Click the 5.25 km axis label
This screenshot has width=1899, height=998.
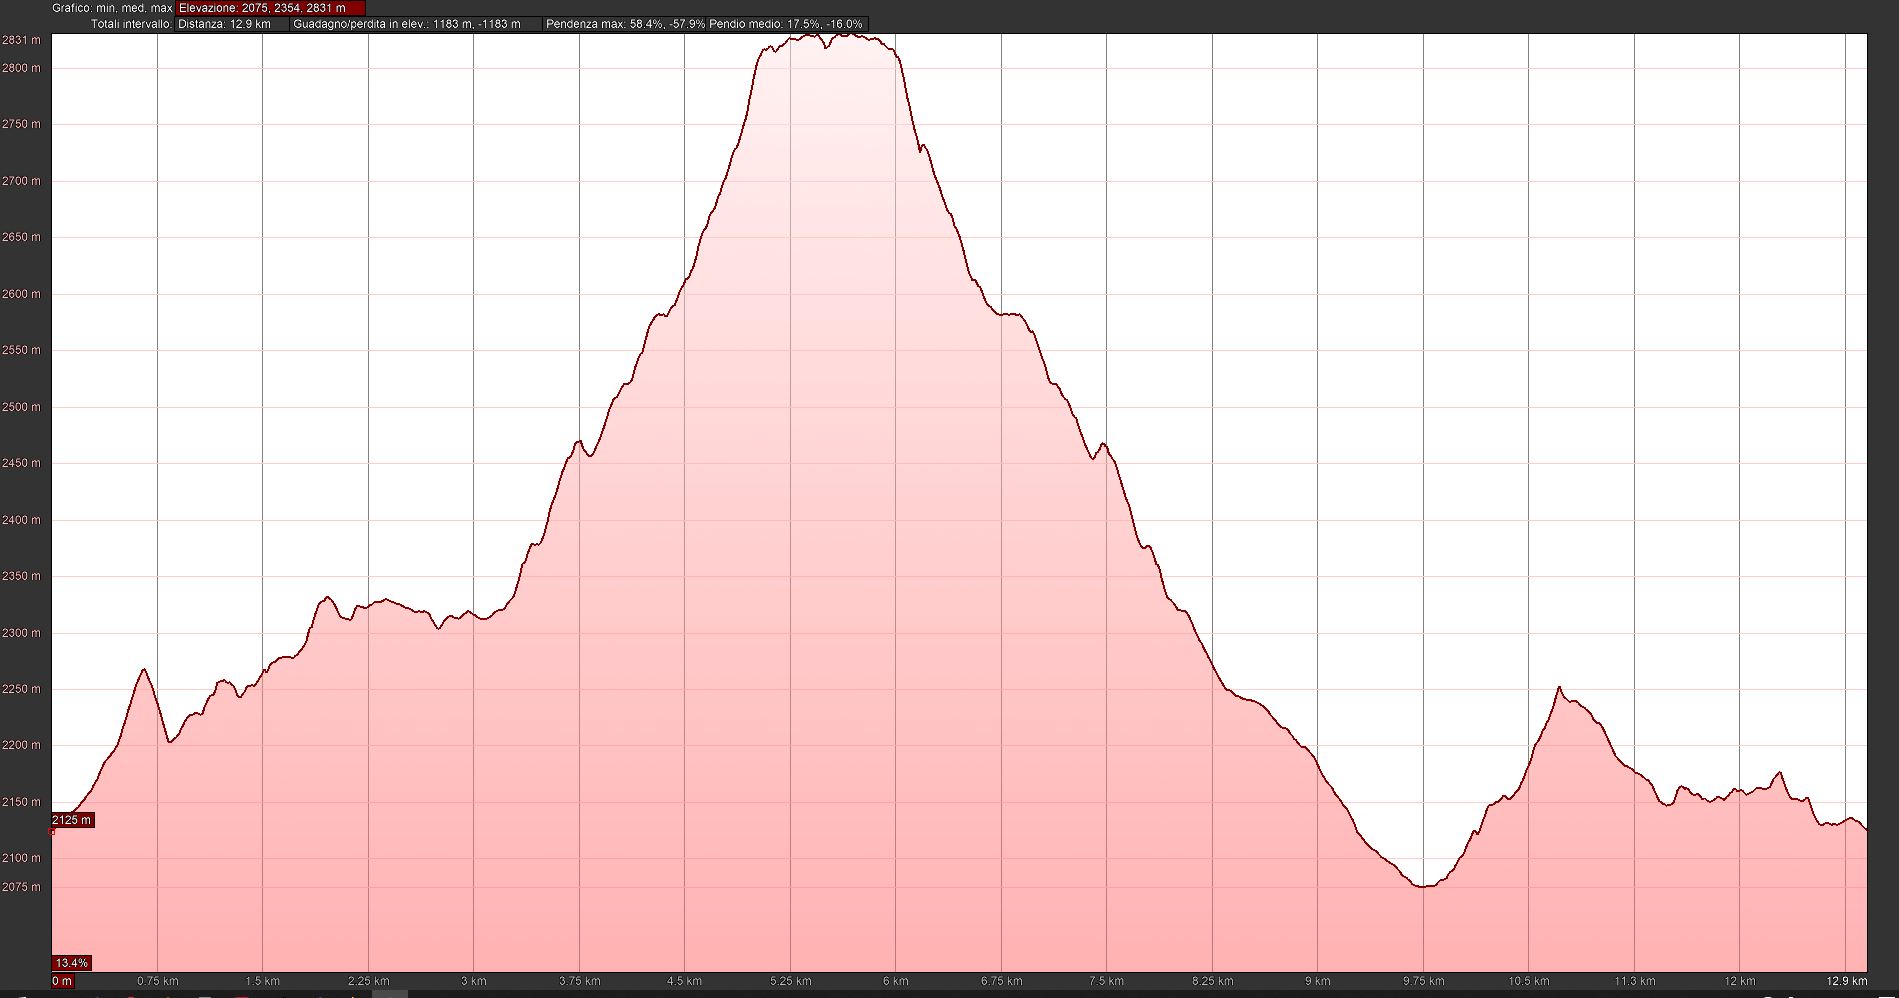tap(790, 981)
